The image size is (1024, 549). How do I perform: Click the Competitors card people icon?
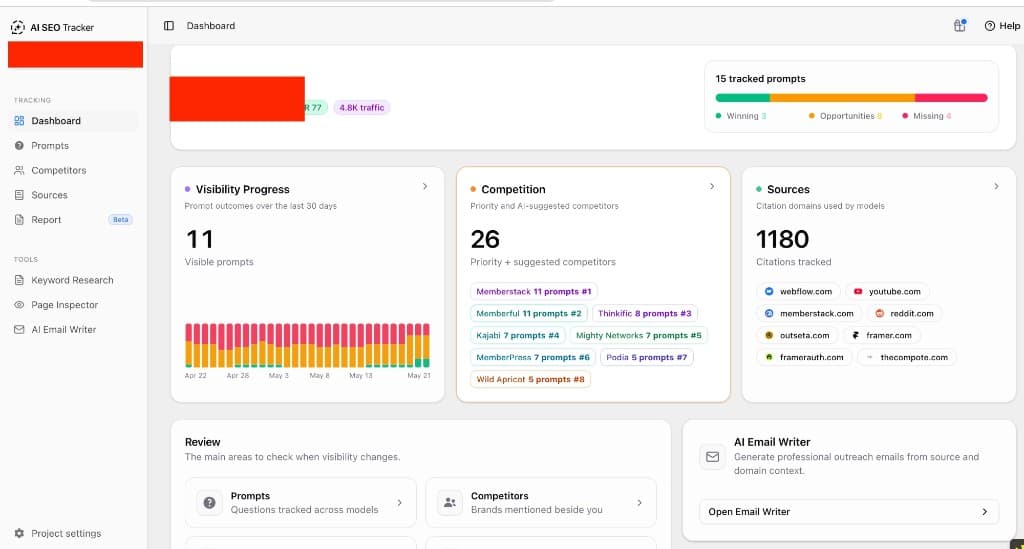point(450,503)
